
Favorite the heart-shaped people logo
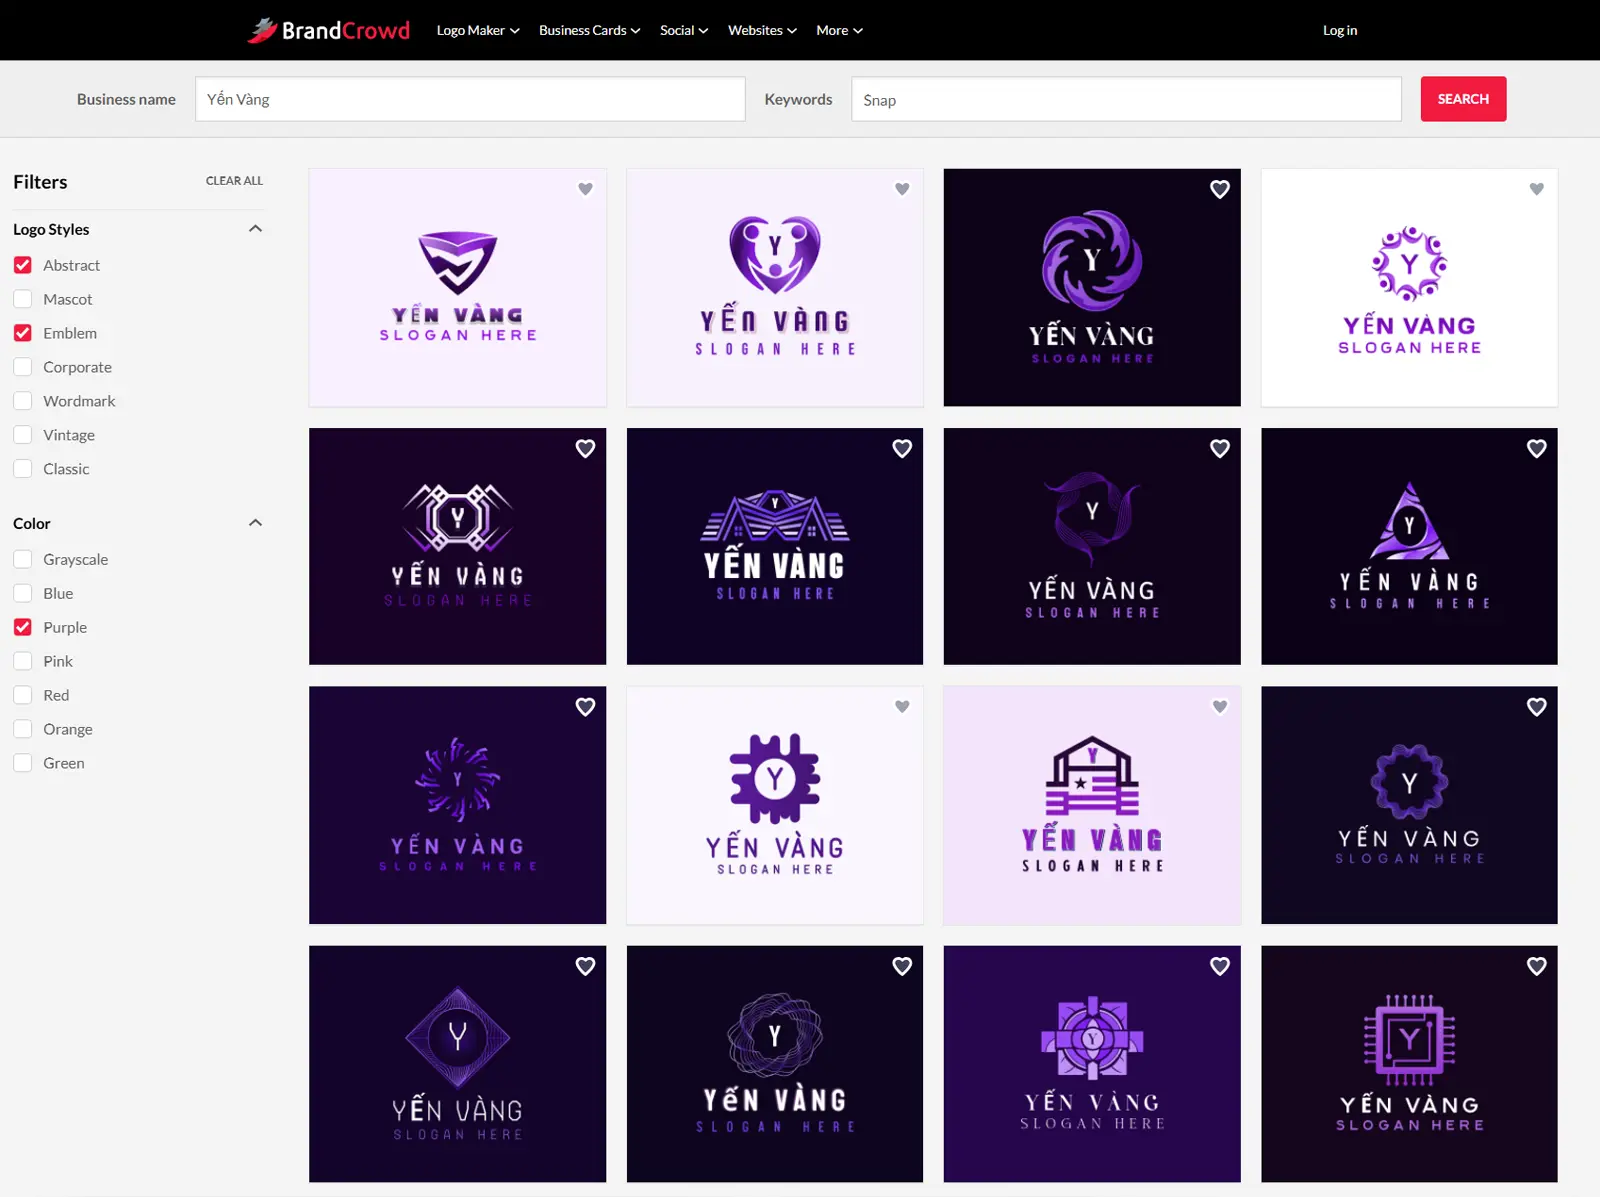(x=902, y=189)
